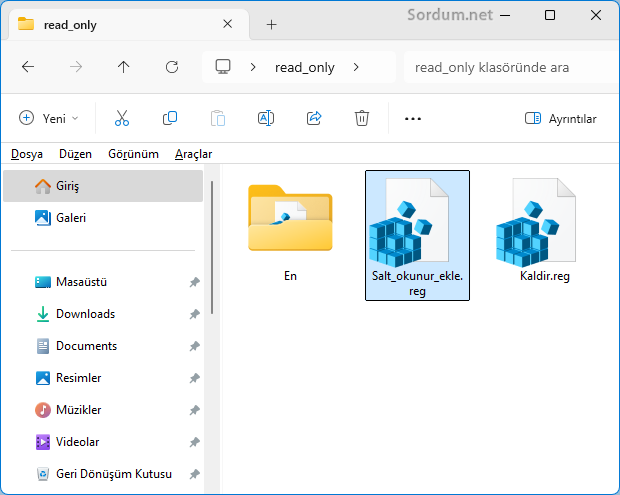
Task: Navigate back with the left arrow
Action: click(28, 67)
